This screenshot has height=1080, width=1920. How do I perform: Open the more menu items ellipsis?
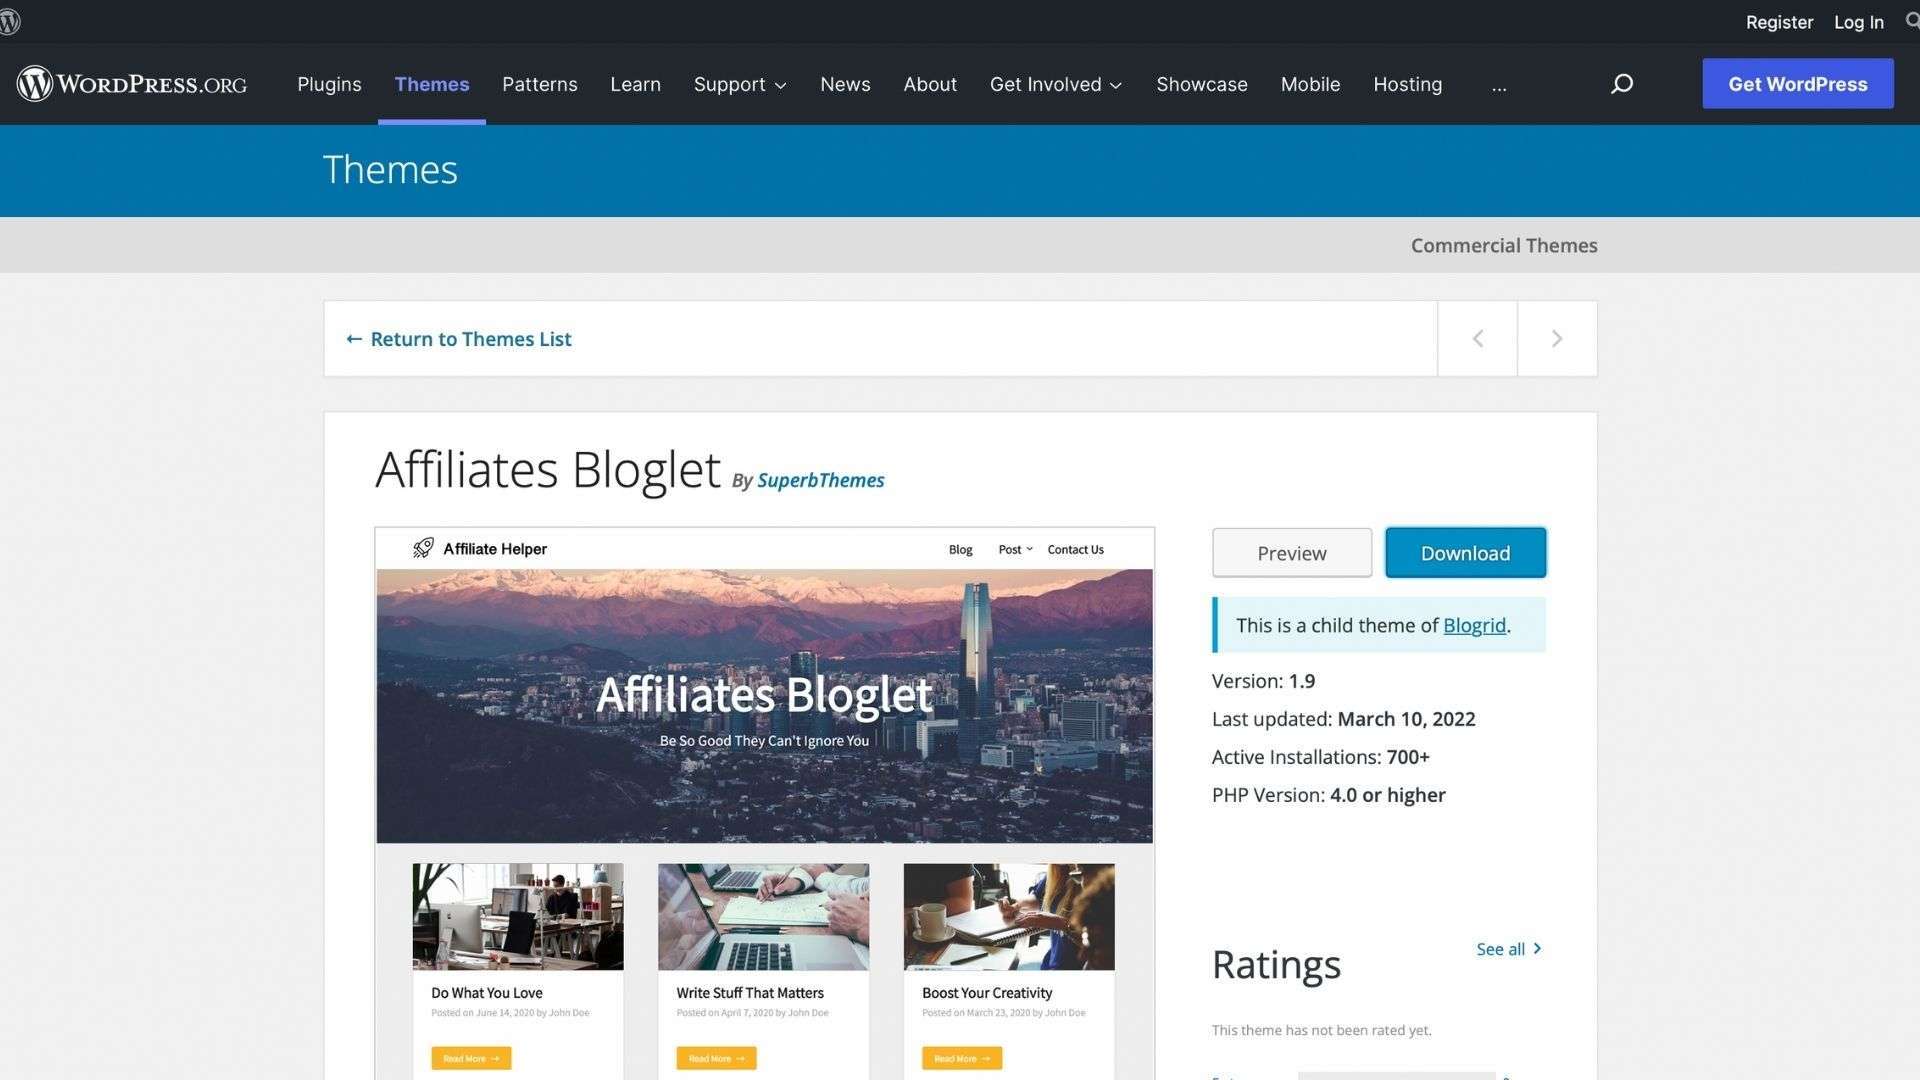tap(1498, 85)
